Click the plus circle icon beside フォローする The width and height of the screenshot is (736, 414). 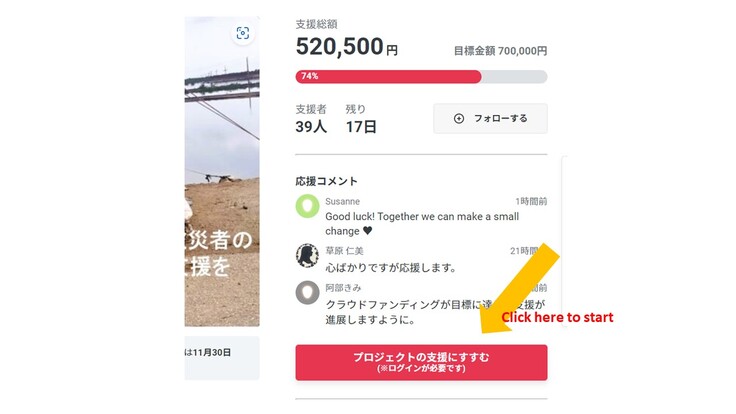pyautogui.click(x=459, y=118)
